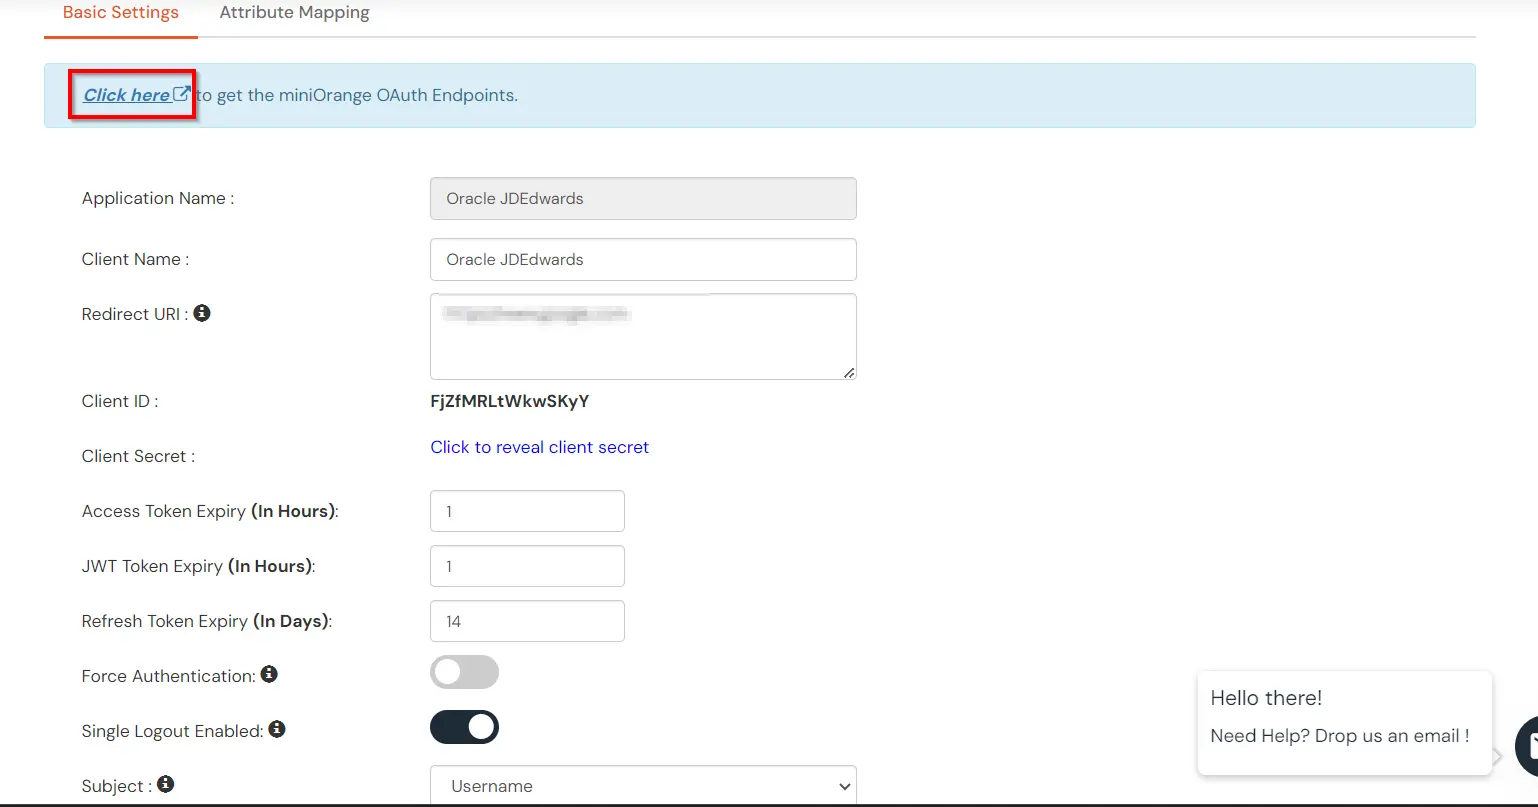Click the info icon next to Subject

point(164,785)
